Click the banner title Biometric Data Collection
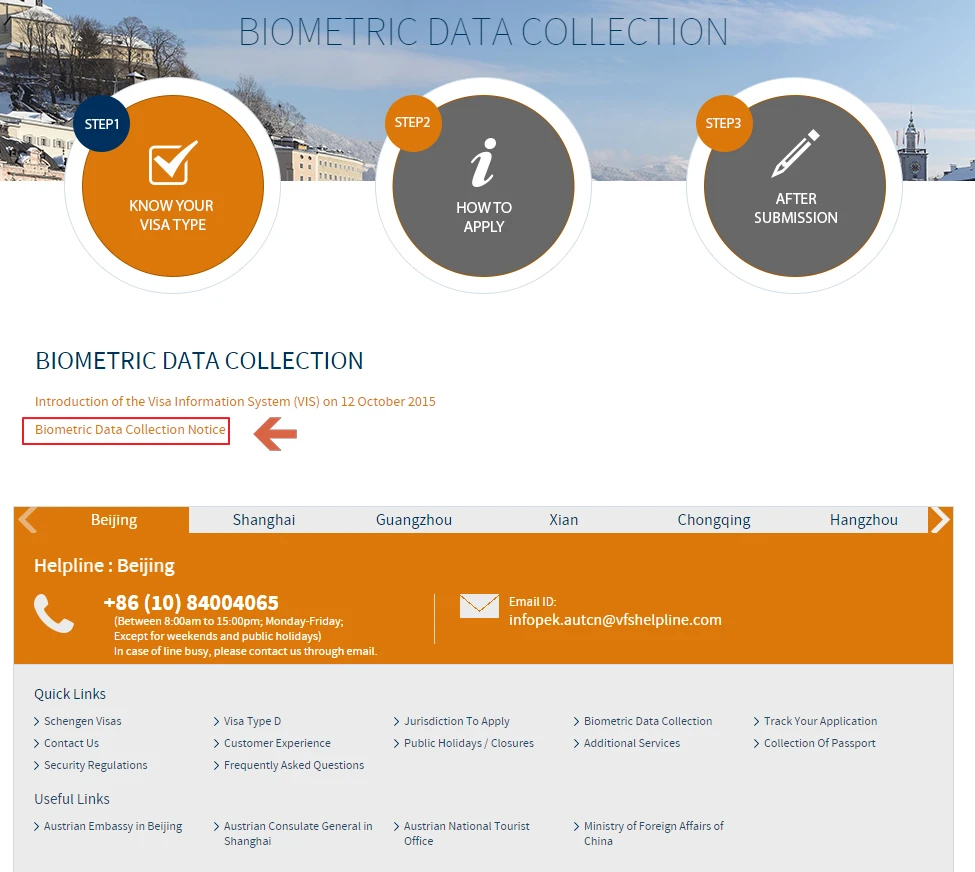The image size is (975, 872). coord(483,32)
